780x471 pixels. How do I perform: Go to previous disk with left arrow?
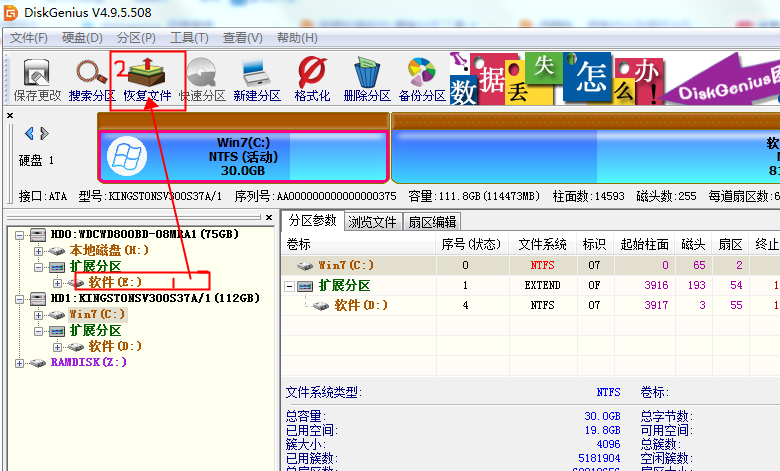click(x=29, y=133)
